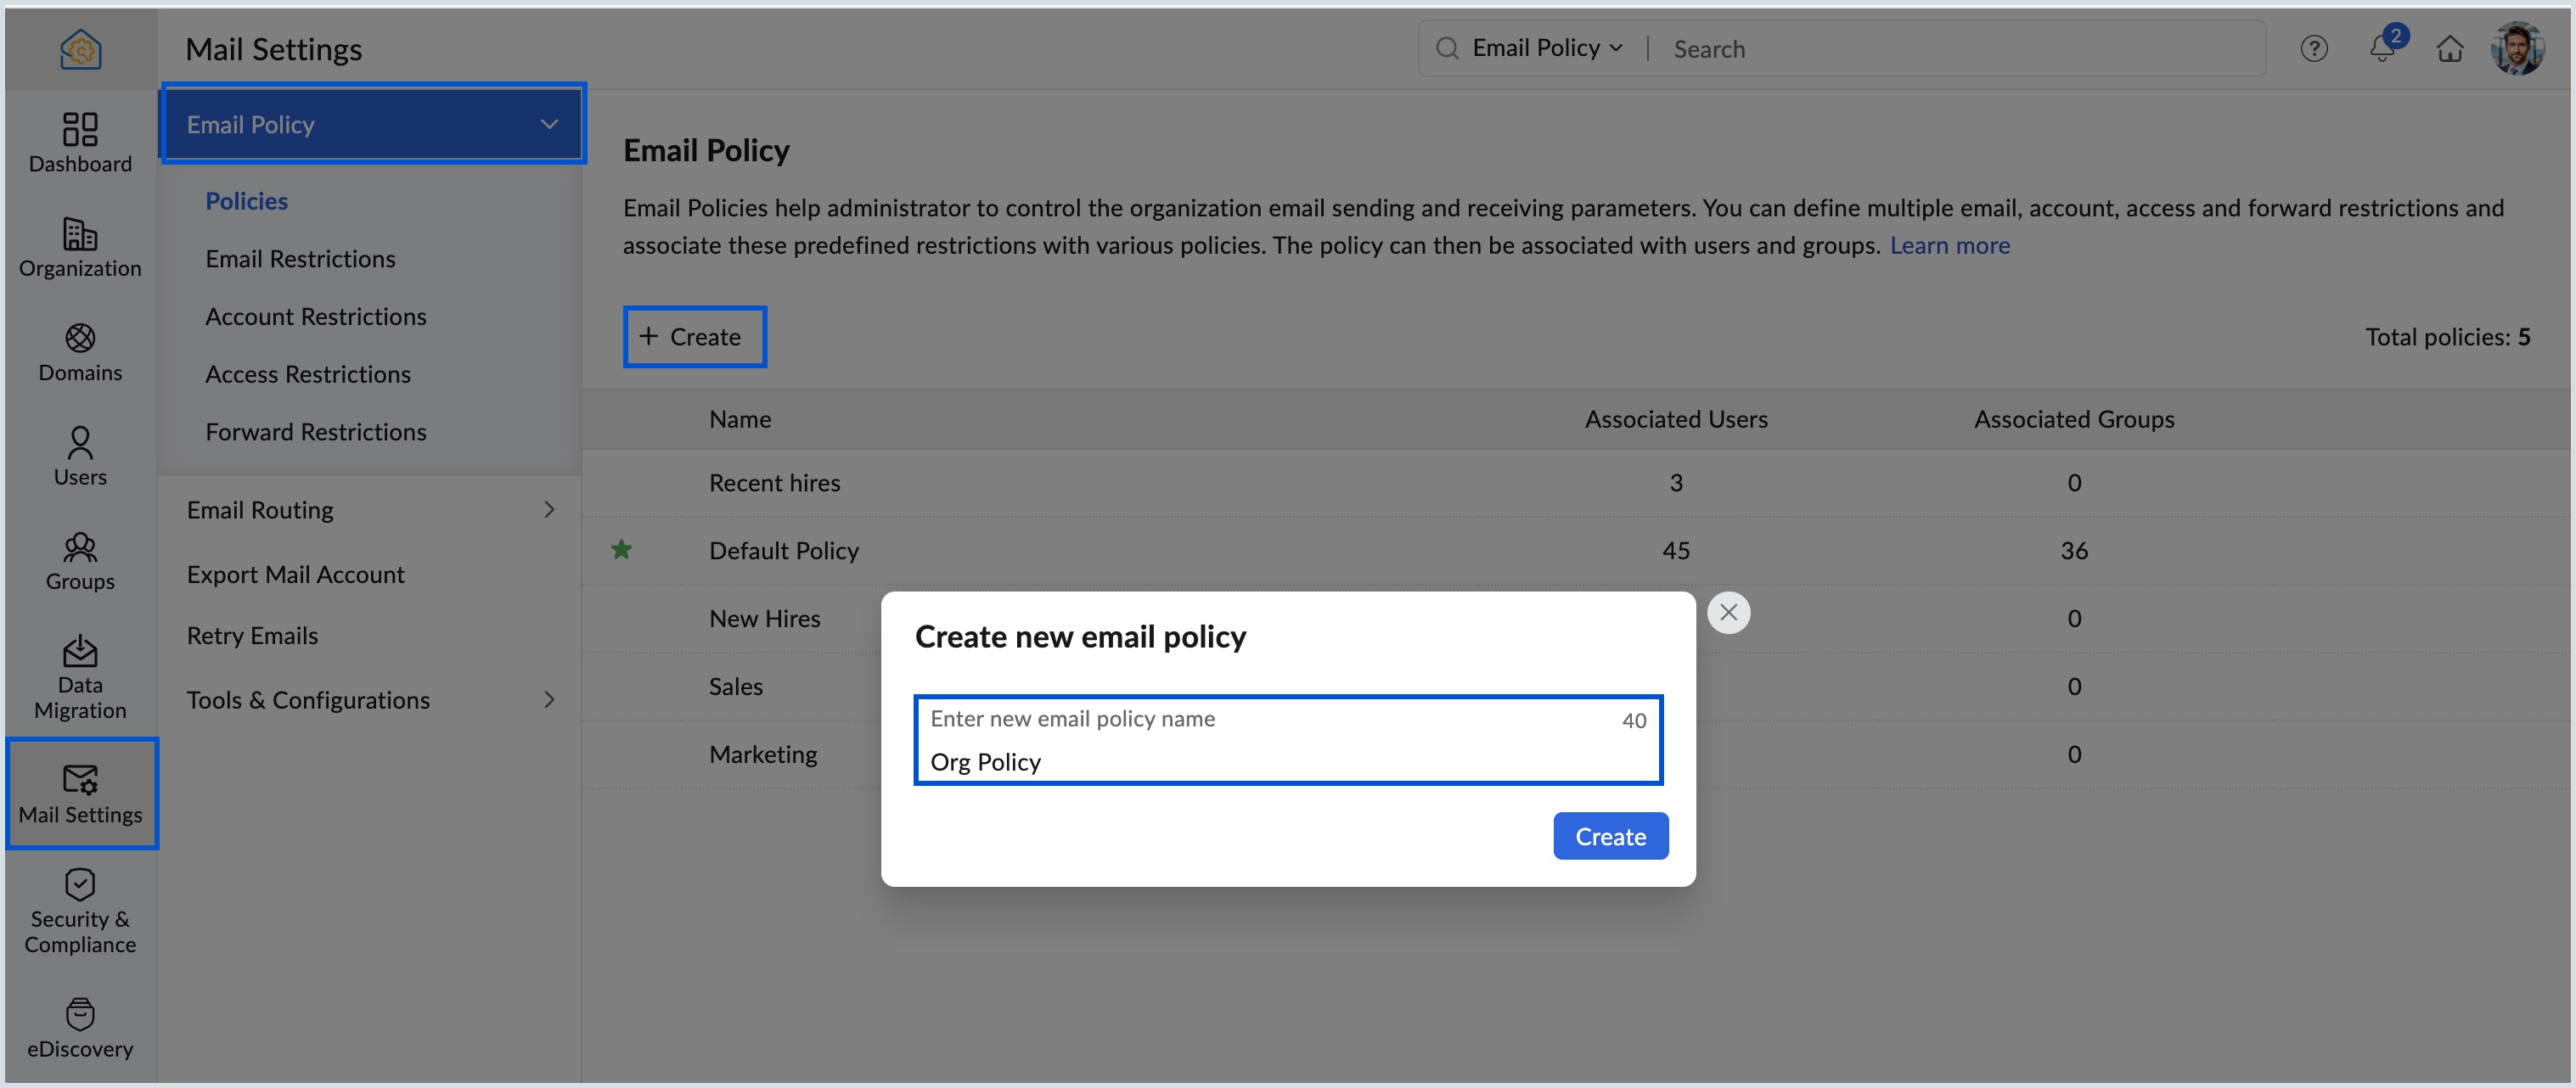Follow the Learn more link
2576x1088 pixels.
pyautogui.click(x=1949, y=245)
